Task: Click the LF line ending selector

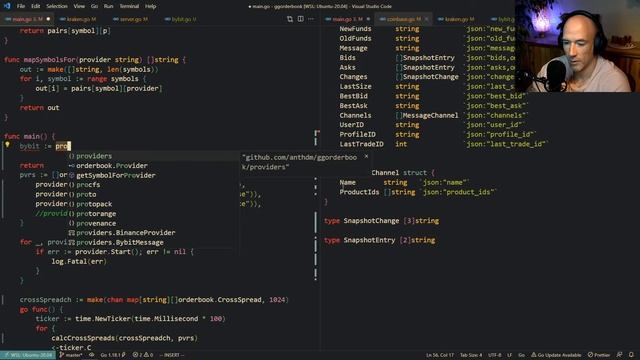Action: point(509,355)
